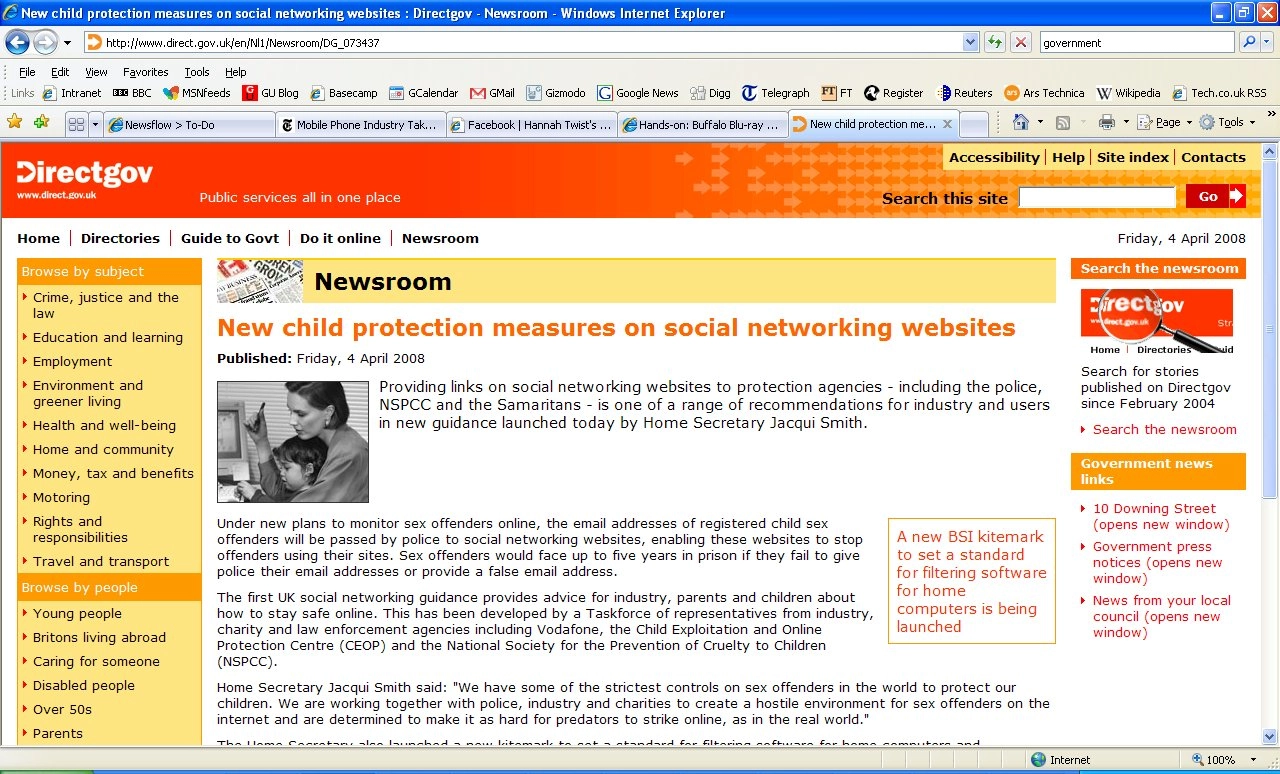Open the View menu
Image resolution: width=1280 pixels, height=774 pixels.
click(96, 72)
